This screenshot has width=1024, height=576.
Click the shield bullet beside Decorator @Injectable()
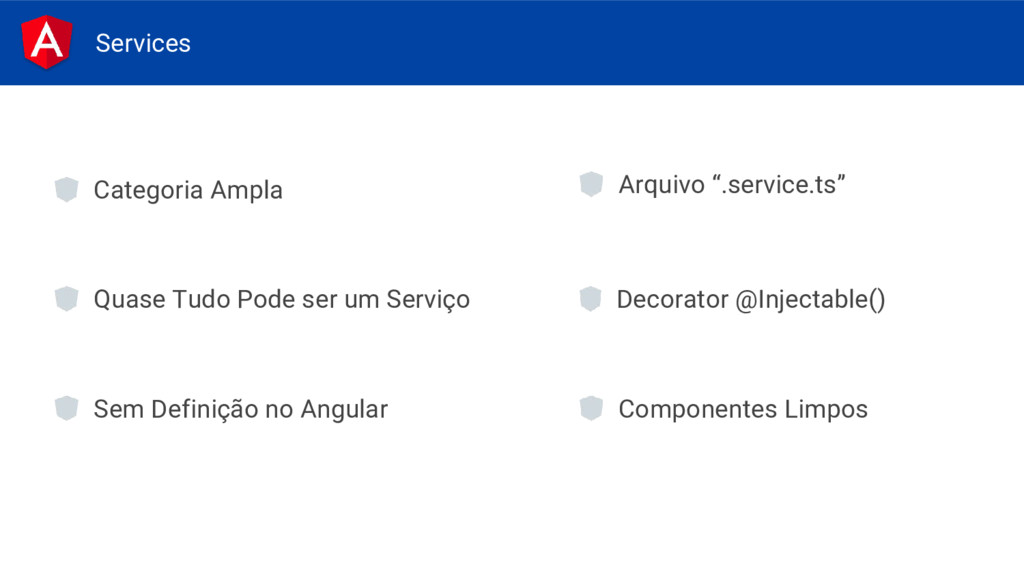coord(590,298)
